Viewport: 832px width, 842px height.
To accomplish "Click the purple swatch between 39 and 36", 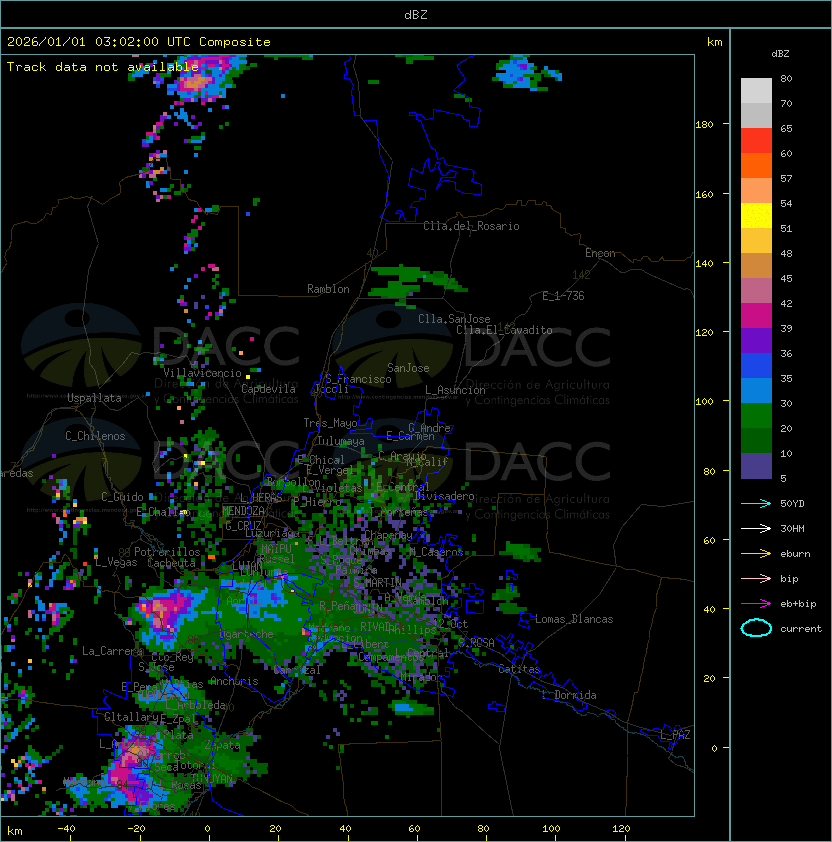I will point(756,341).
